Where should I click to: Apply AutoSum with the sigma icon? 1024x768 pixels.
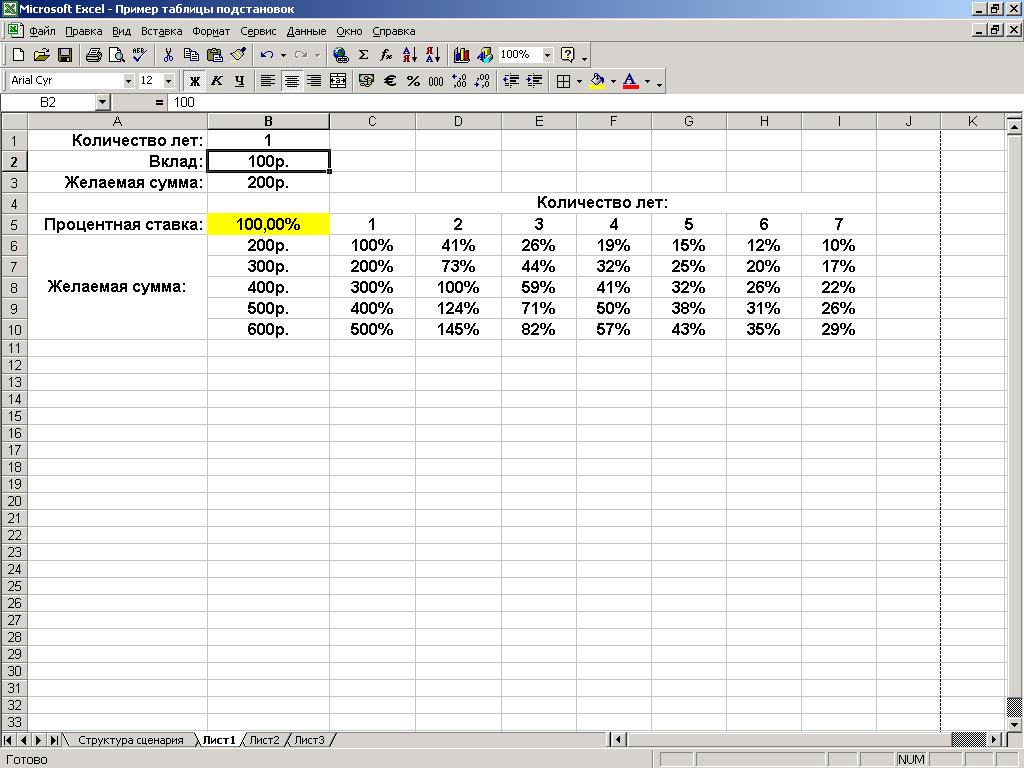364,55
